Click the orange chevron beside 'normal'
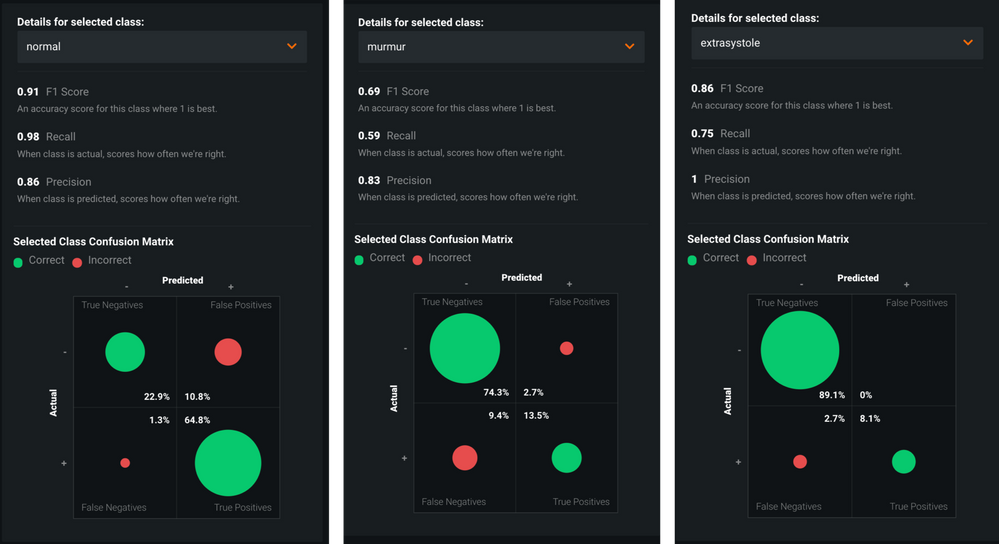The image size is (999, 544). (292, 46)
